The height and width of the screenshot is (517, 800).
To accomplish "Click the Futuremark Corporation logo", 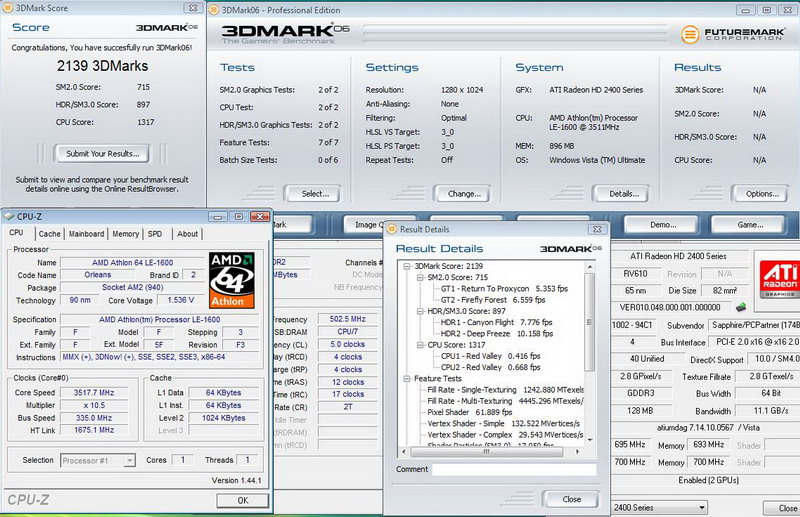I will click(x=732, y=34).
